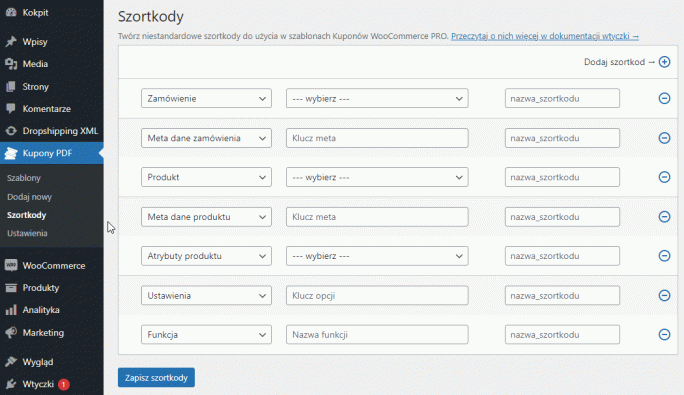Remove the Produkt shortcode row
Image resolution: width=684 pixels, height=395 pixels.
click(664, 177)
